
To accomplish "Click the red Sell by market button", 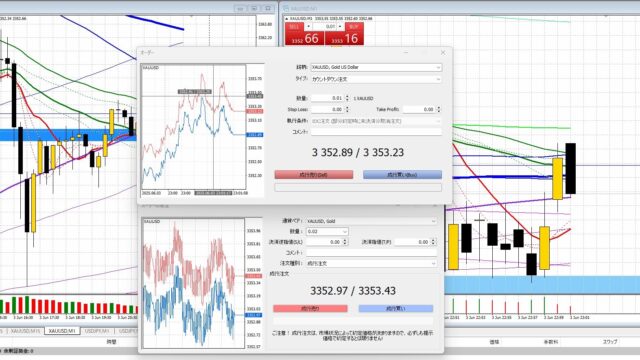I will click(314, 175).
